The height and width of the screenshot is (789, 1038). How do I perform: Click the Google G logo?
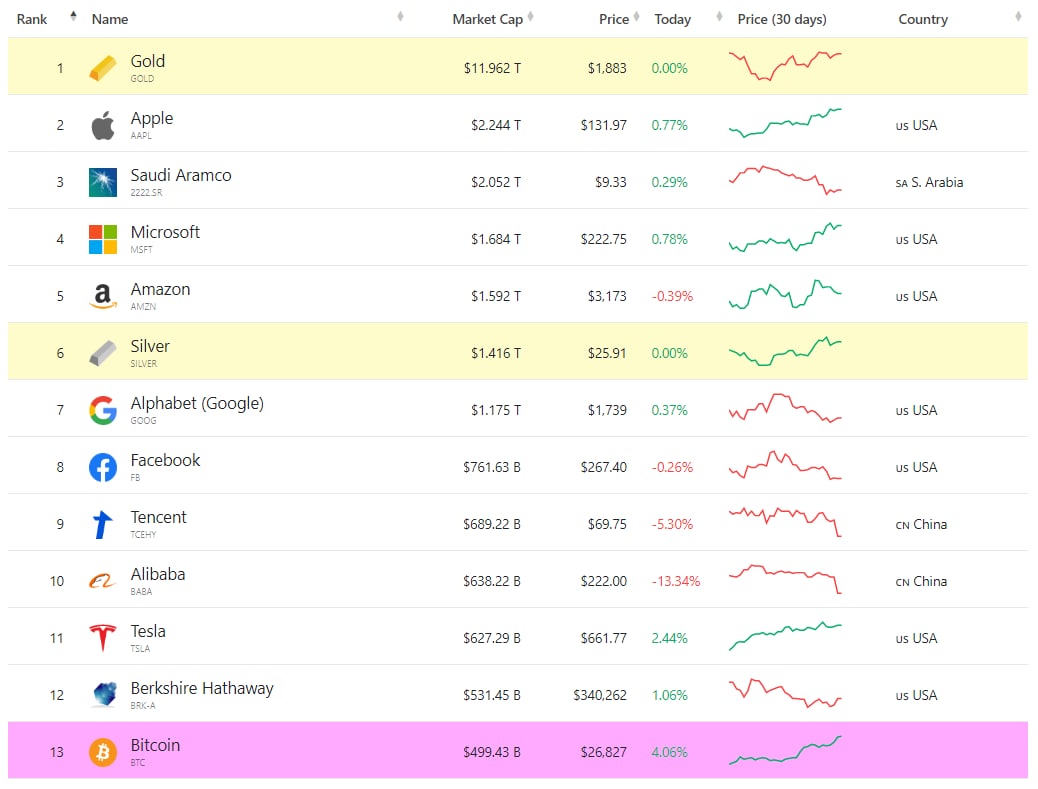coord(103,410)
